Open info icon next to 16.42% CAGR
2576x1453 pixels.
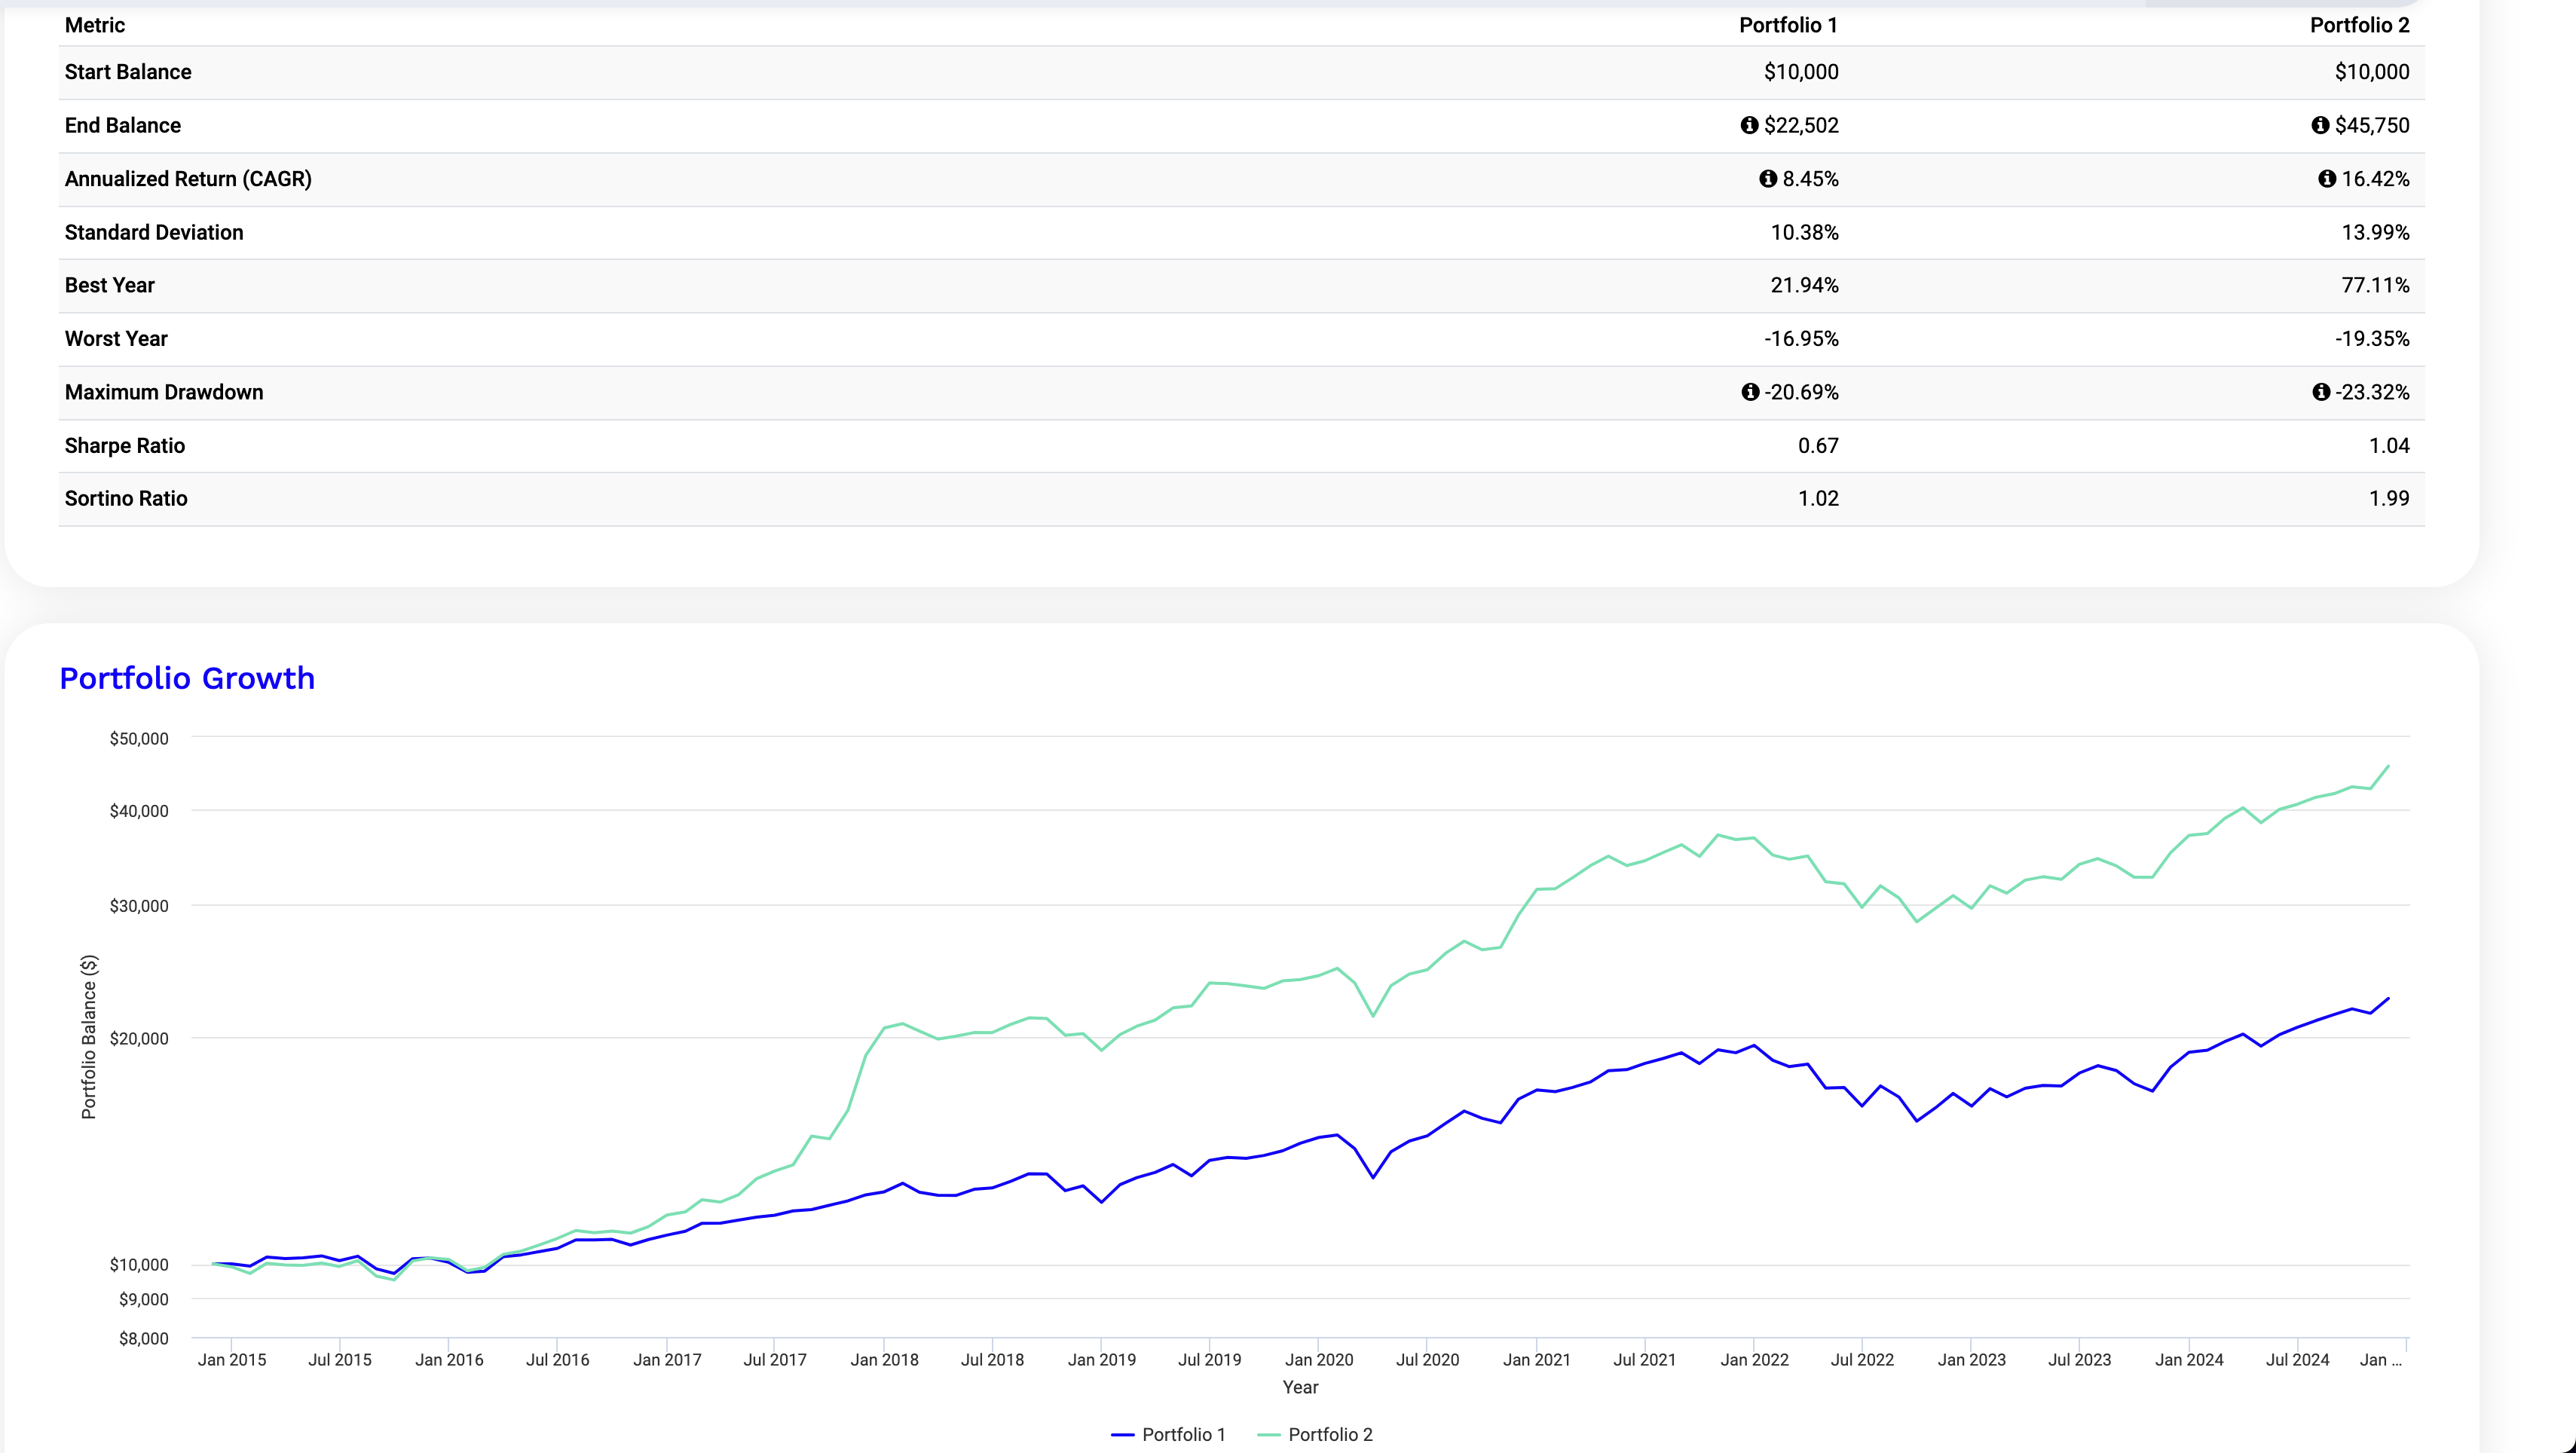click(x=2327, y=179)
